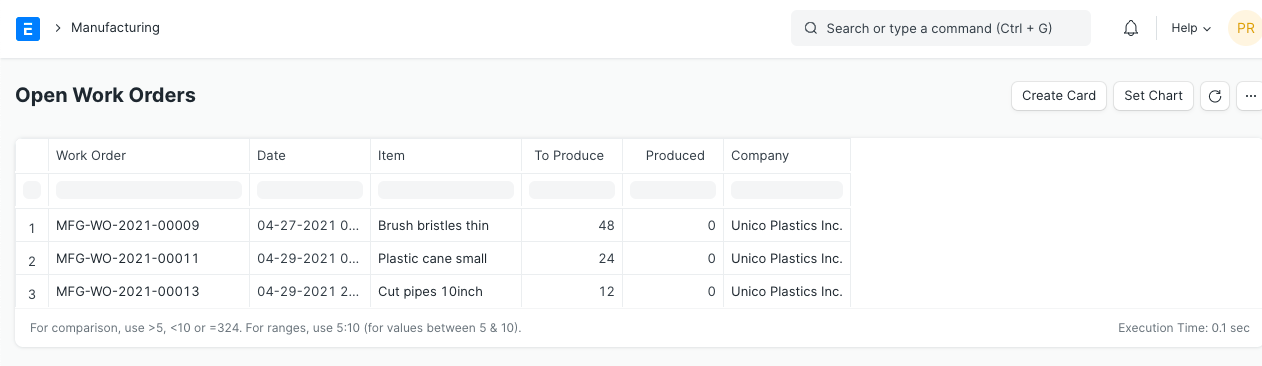Click the search magnifier icon

(811, 28)
